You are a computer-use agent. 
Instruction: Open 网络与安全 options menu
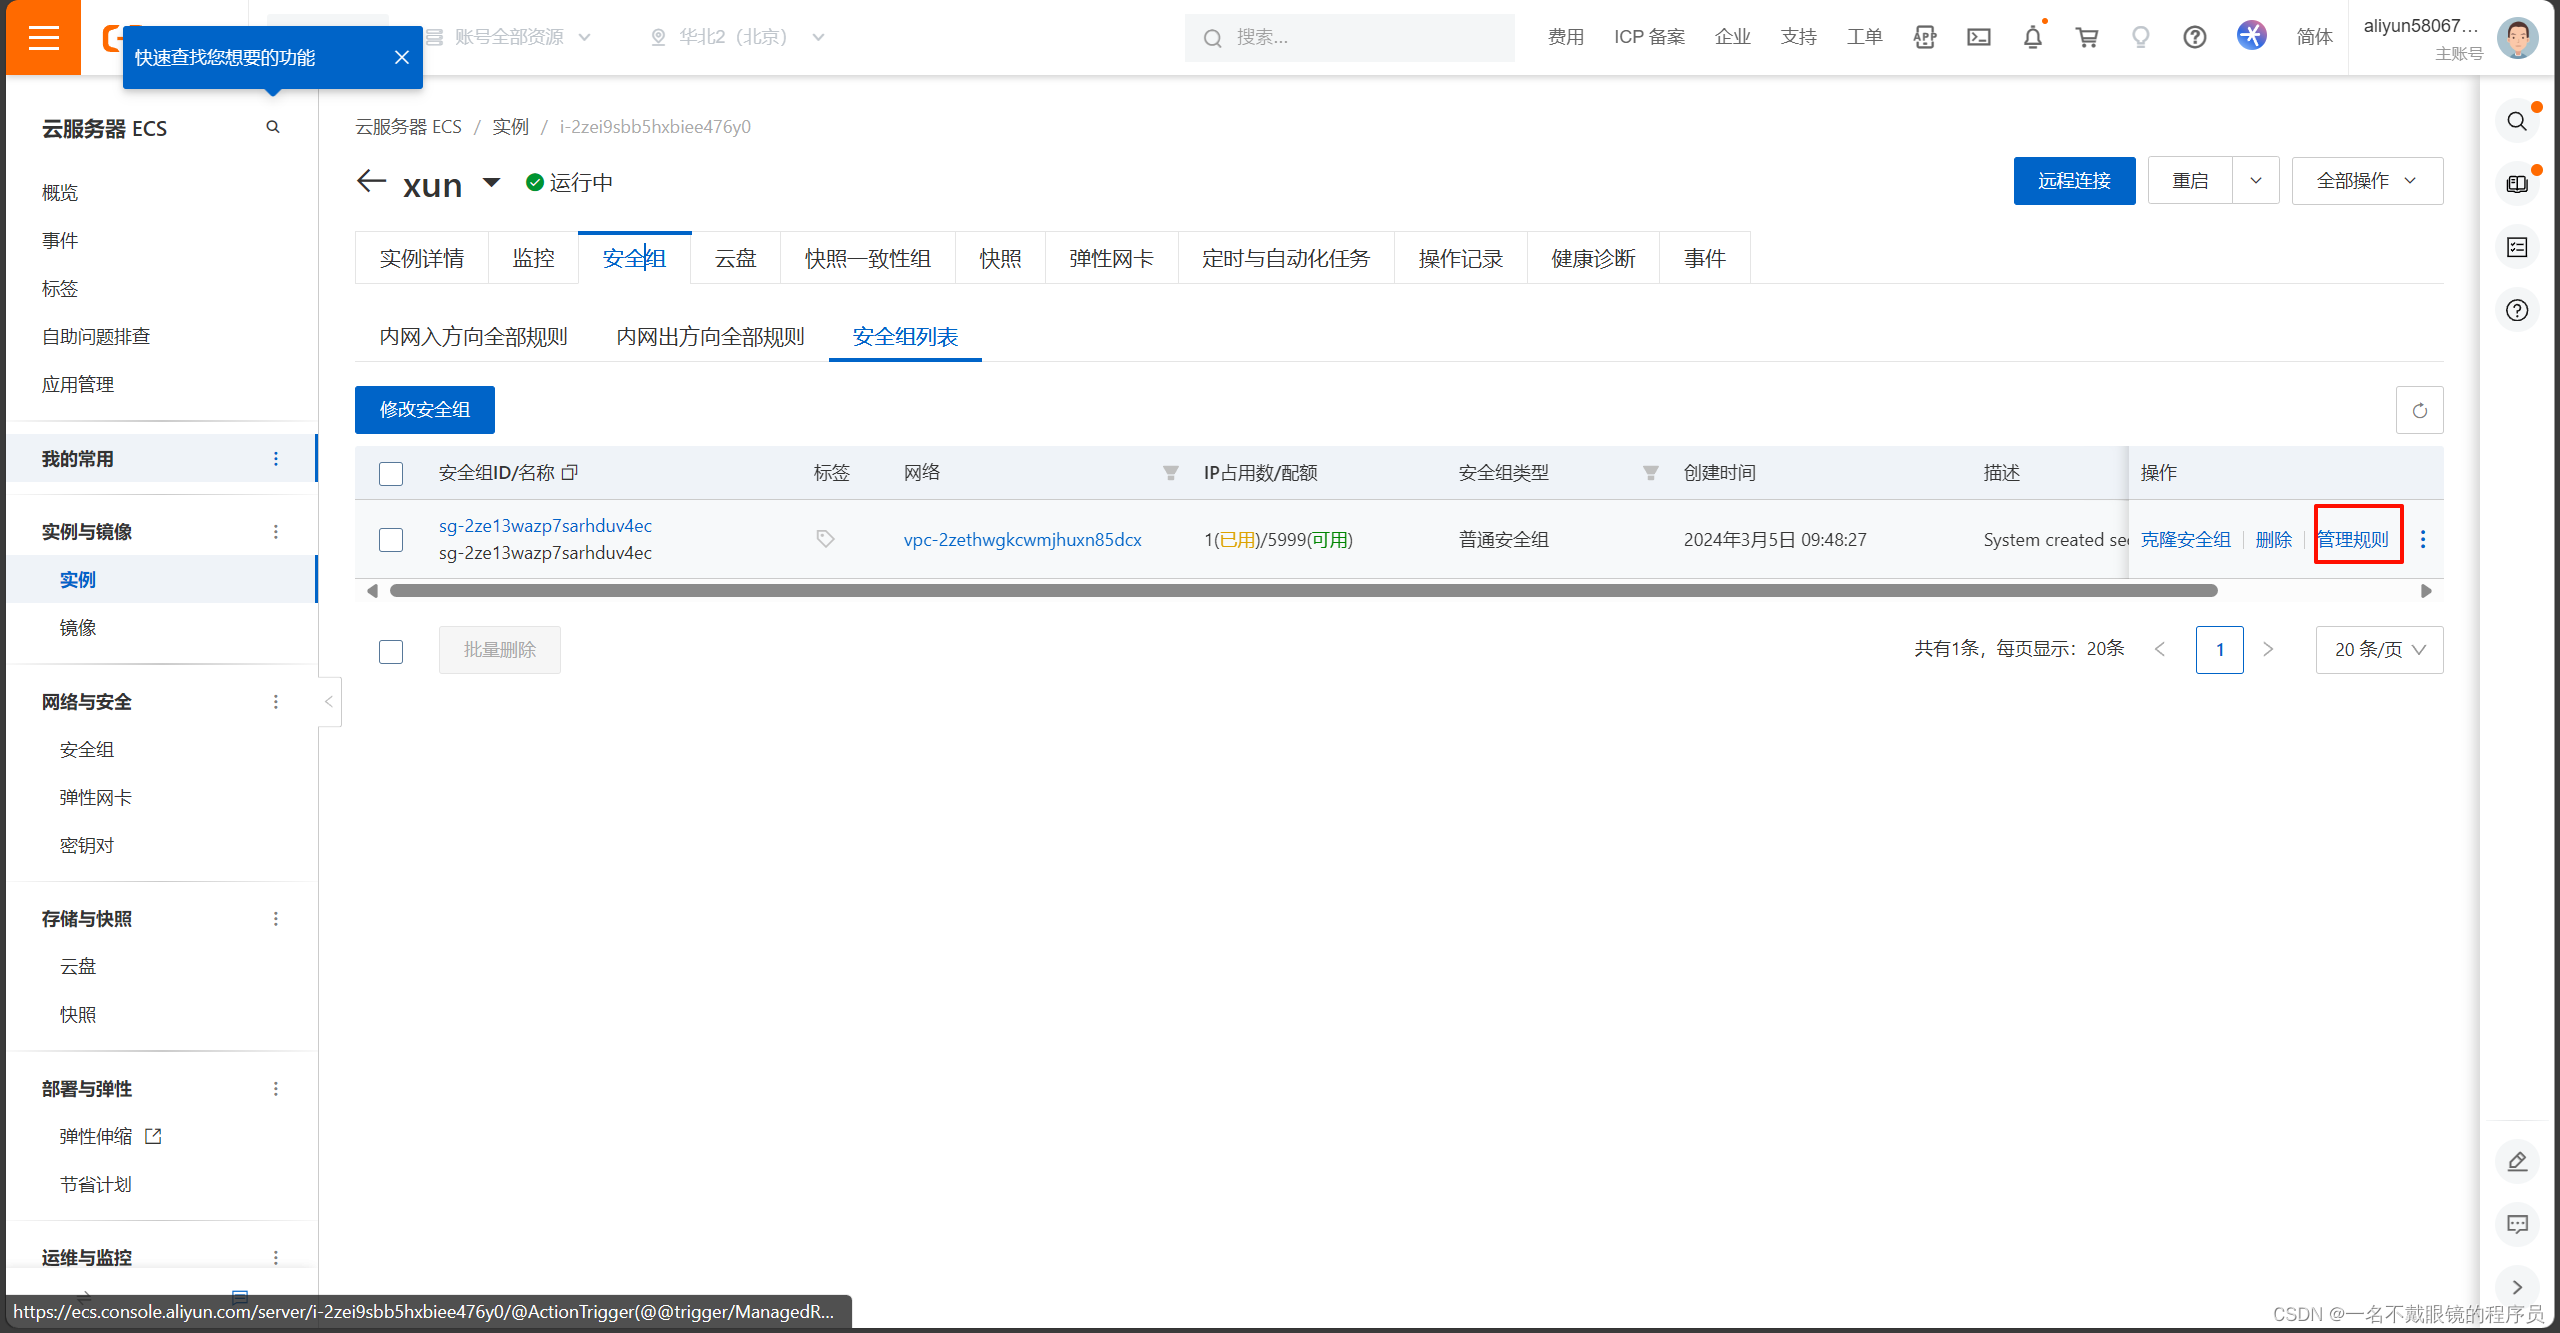pyautogui.click(x=276, y=702)
